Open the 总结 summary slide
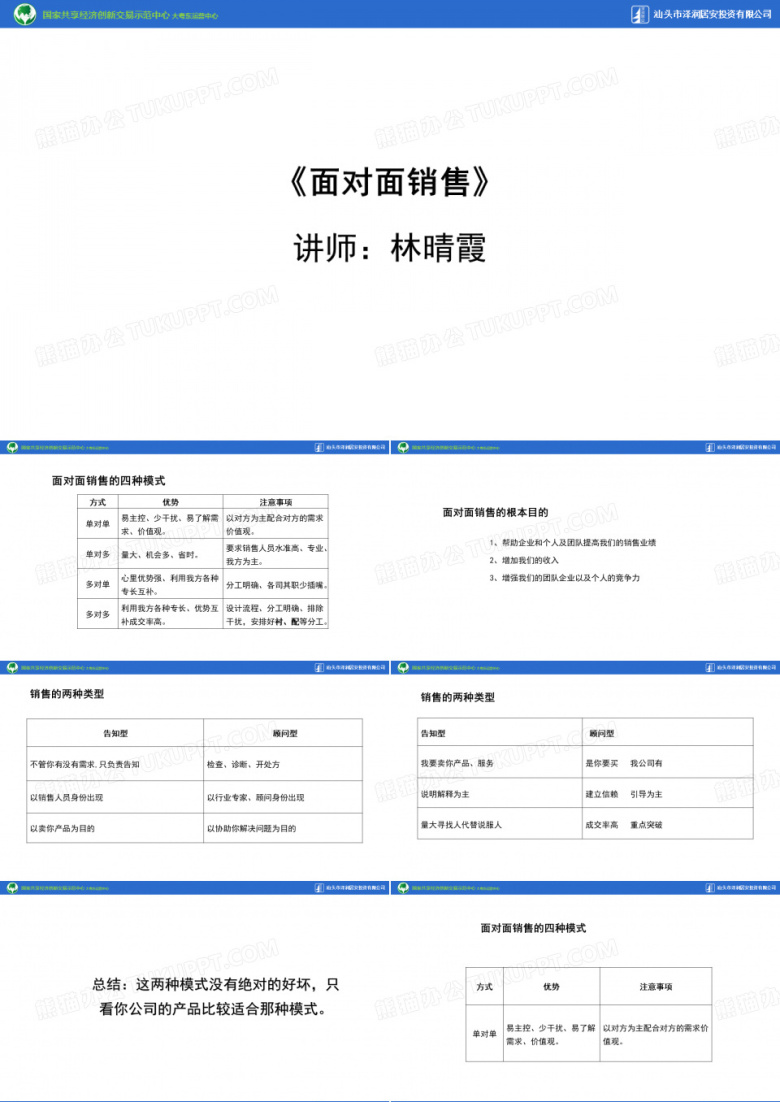780x1102 pixels. (195, 991)
